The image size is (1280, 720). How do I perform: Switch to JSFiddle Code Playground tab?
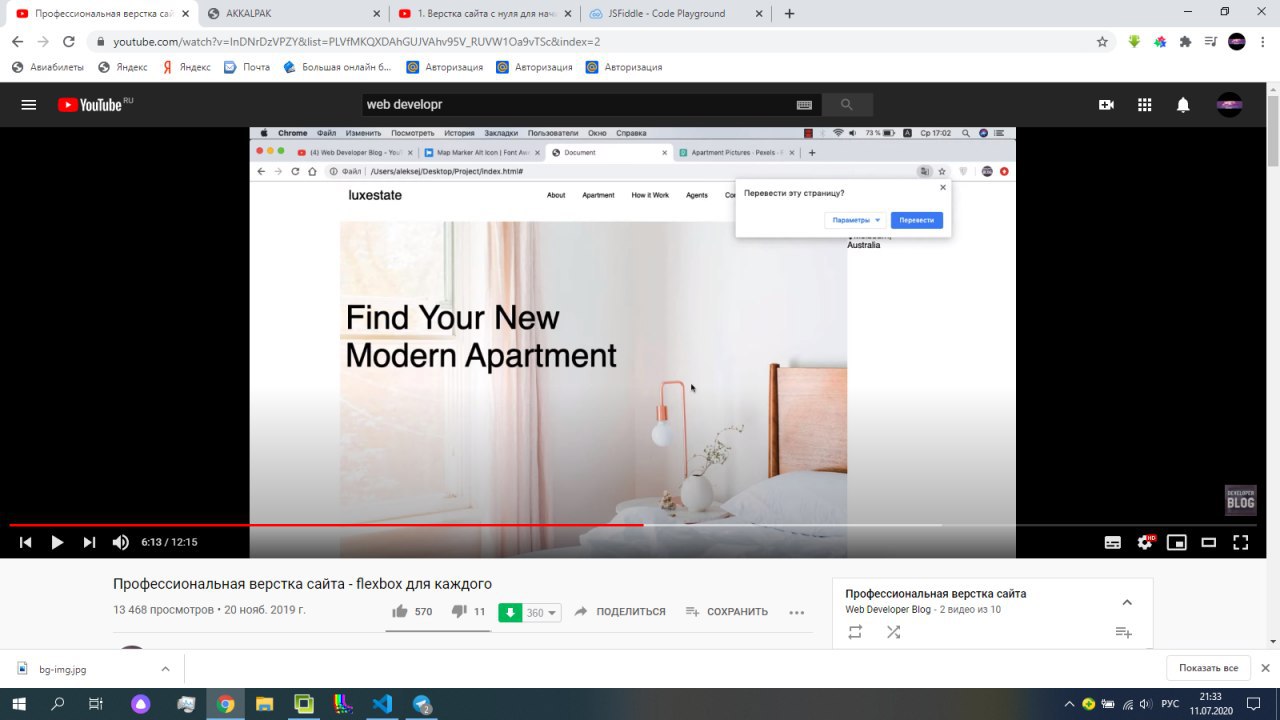click(676, 13)
